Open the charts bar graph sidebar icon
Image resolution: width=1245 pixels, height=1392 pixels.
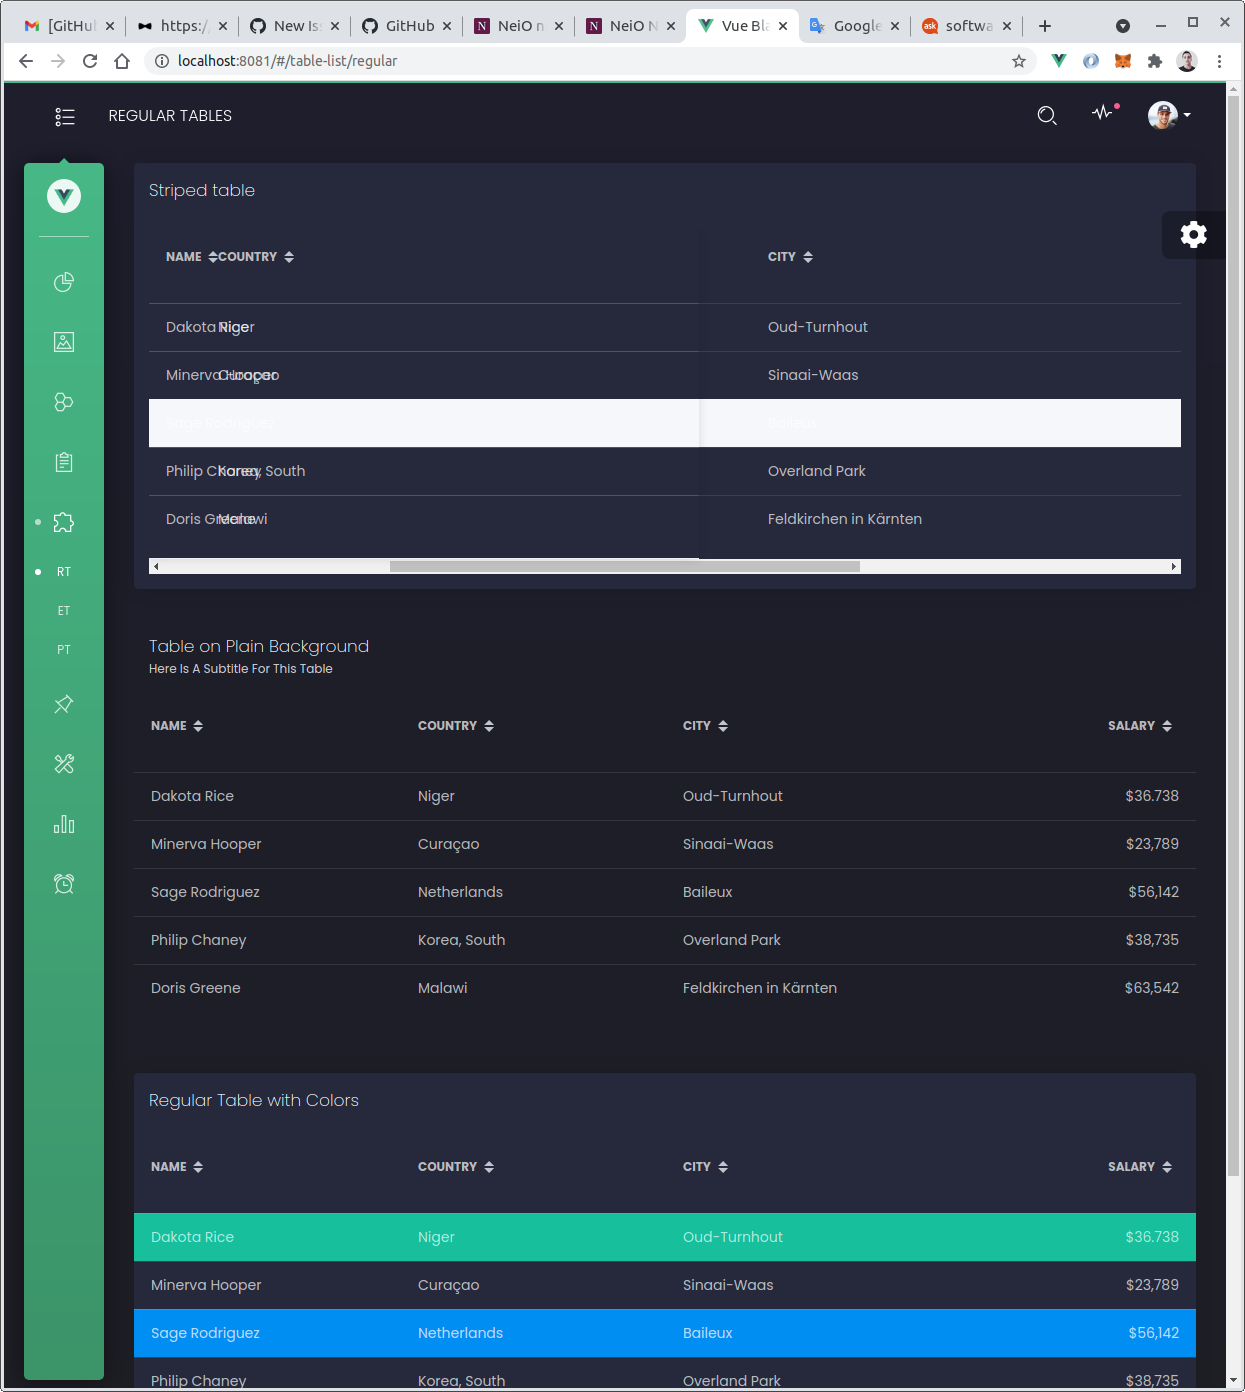tap(64, 824)
